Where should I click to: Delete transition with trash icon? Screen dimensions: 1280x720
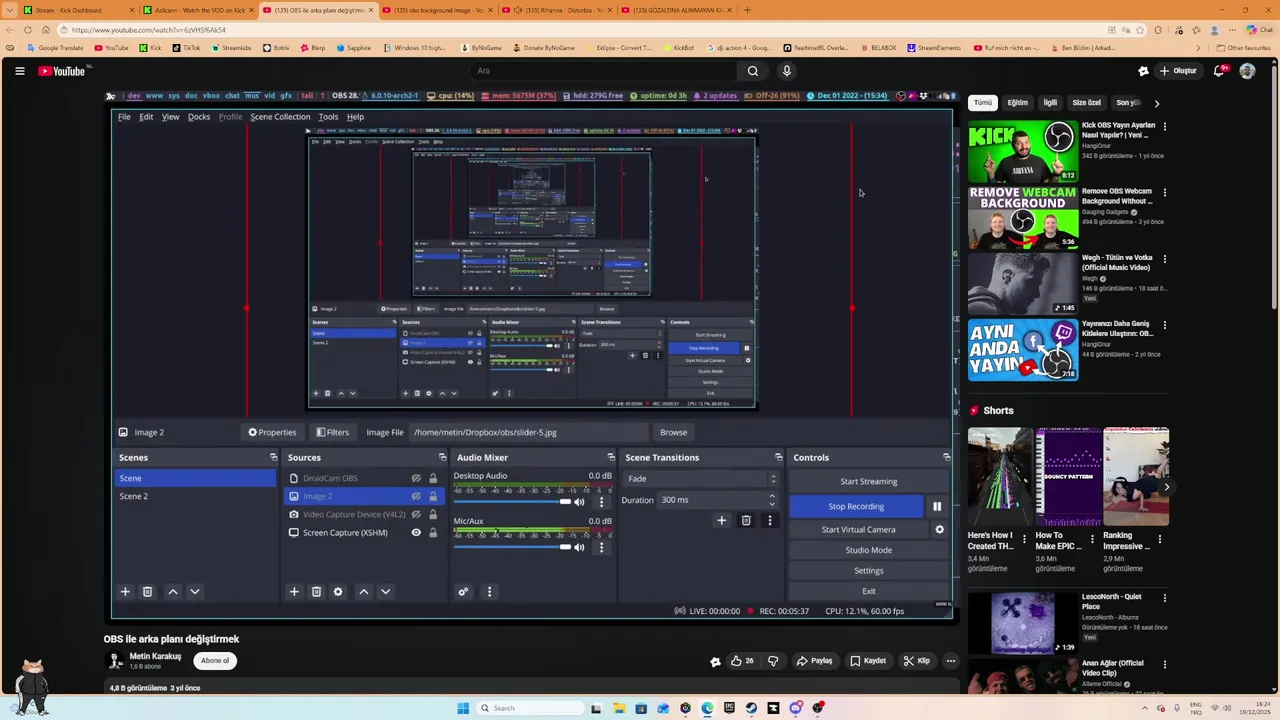[746, 521]
